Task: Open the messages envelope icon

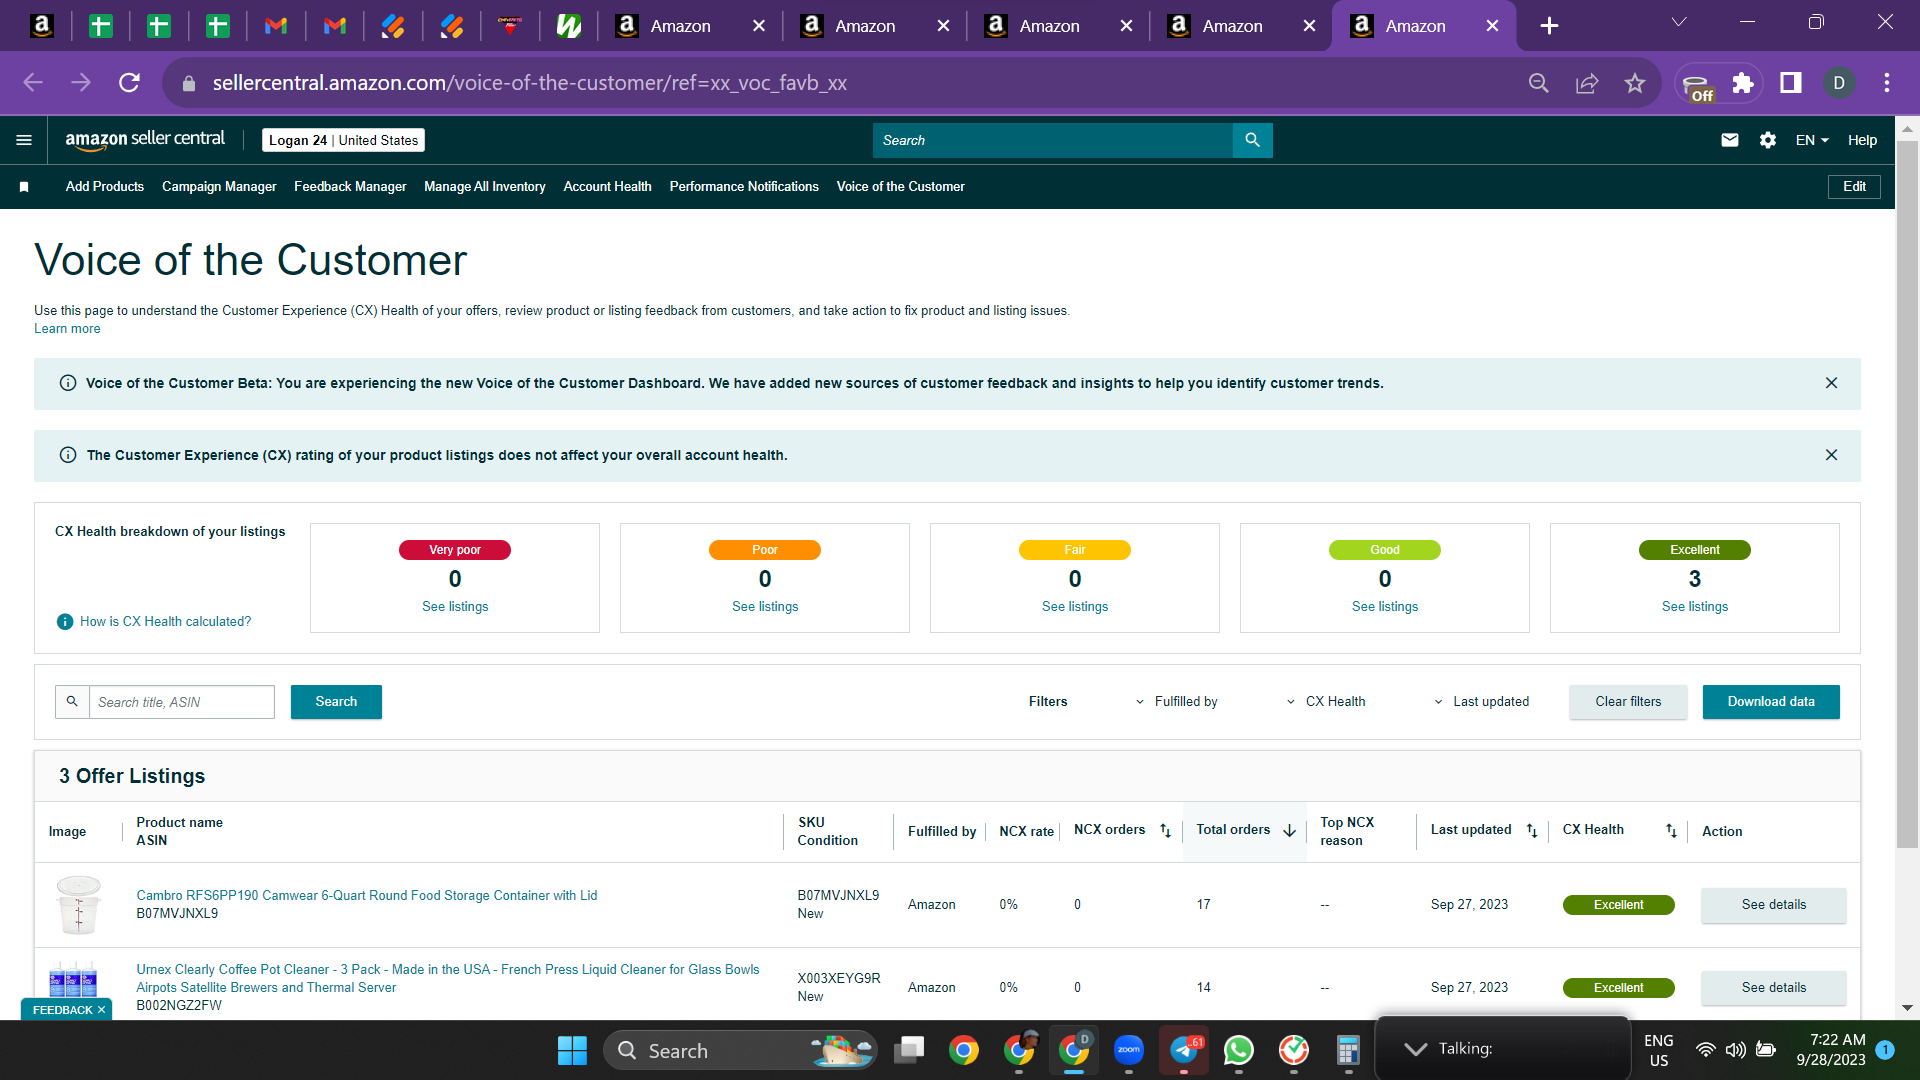Action: point(1729,140)
